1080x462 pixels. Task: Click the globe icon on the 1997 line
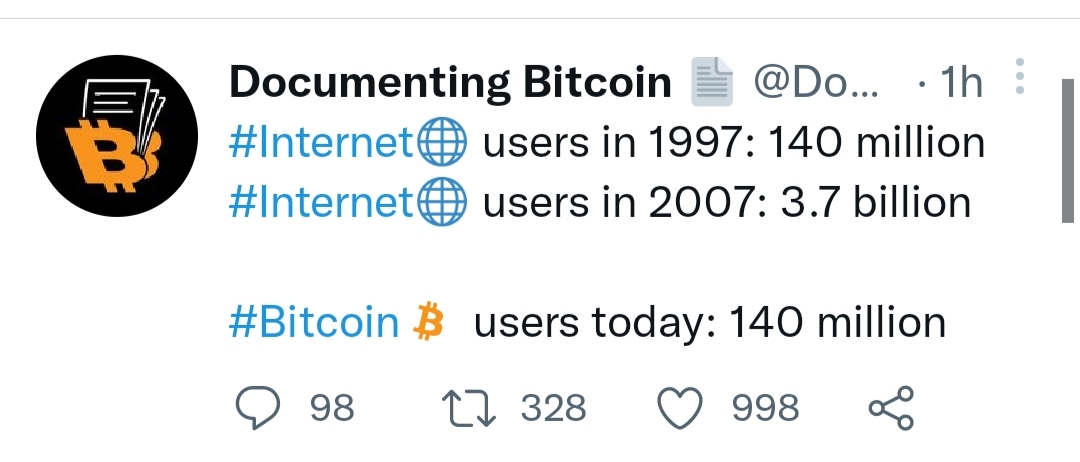click(x=442, y=142)
